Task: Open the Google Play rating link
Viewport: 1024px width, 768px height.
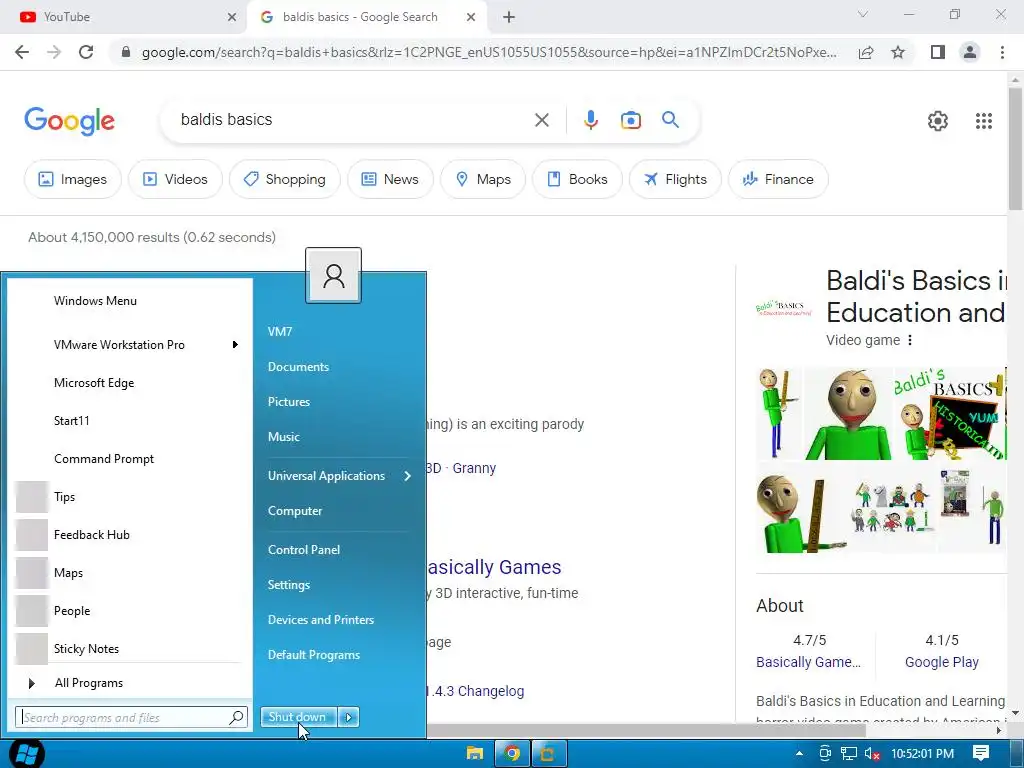Action: pos(942,662)
